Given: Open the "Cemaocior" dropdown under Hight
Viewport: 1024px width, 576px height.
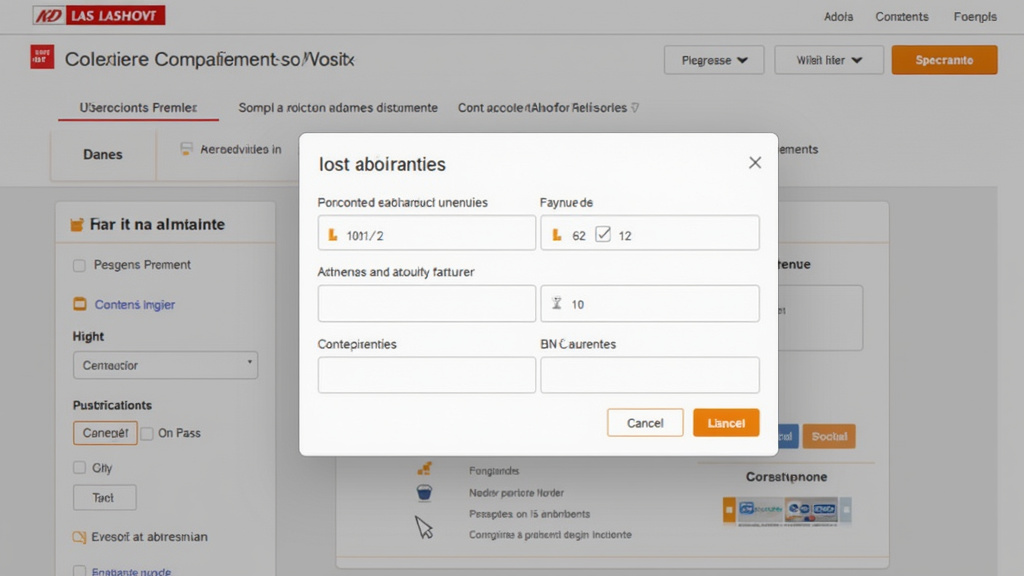Looking at the screenshot, I should tap(165, 365).
